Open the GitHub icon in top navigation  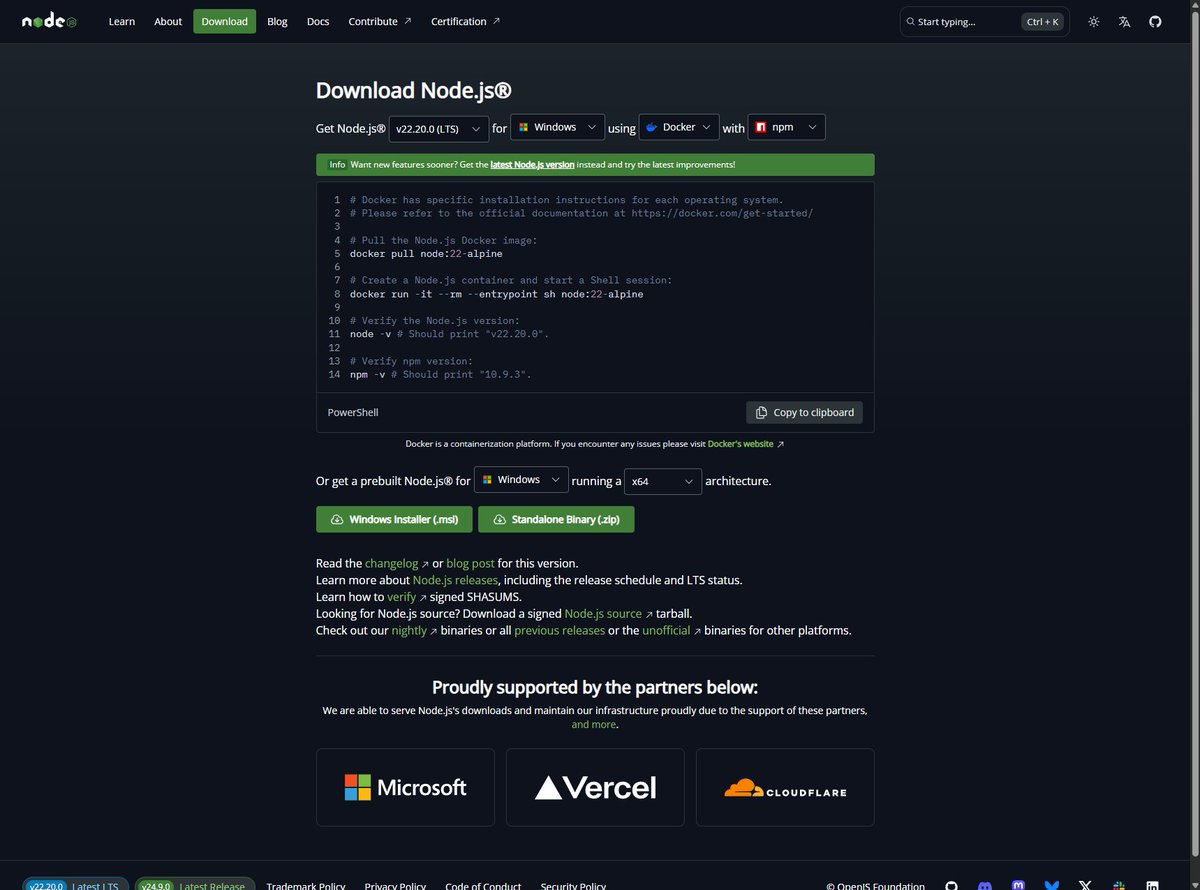click(1155, 21)
